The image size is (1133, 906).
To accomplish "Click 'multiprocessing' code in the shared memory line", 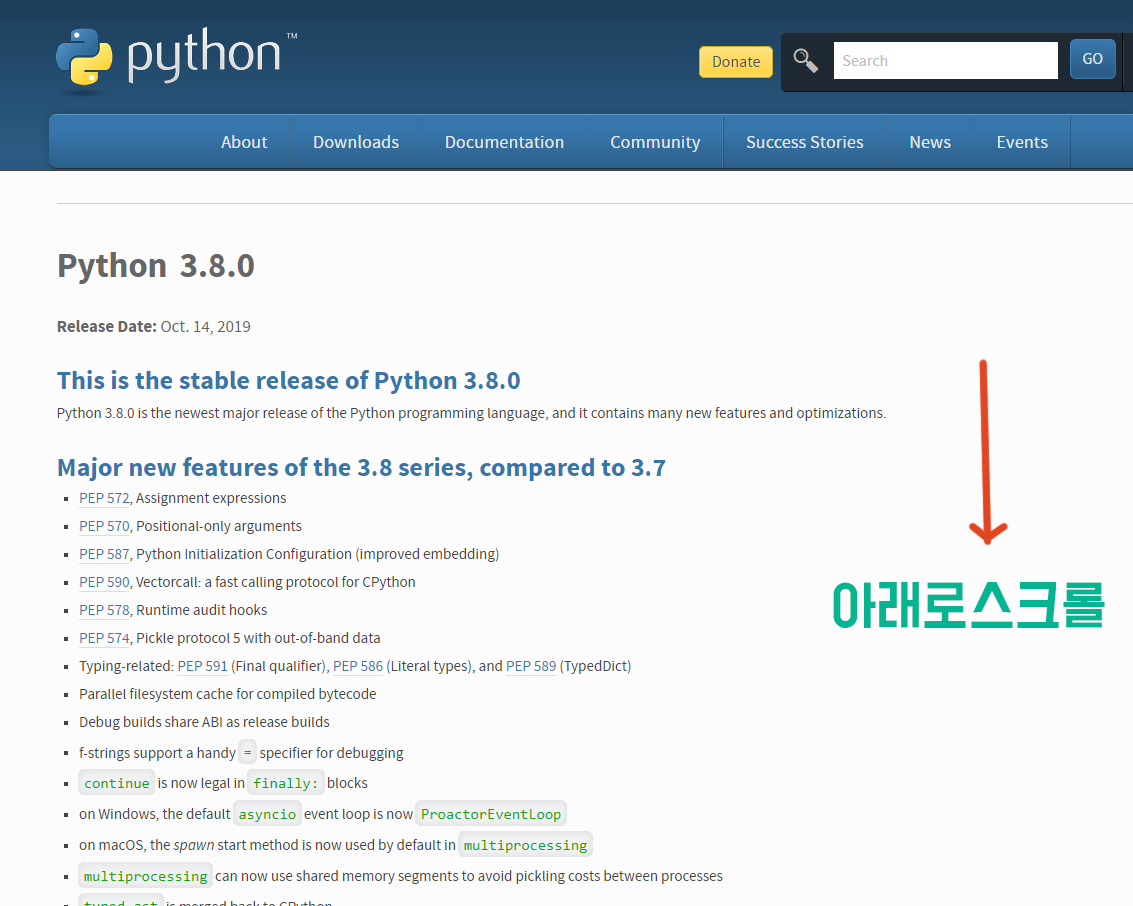I will (x=145, y=876).
